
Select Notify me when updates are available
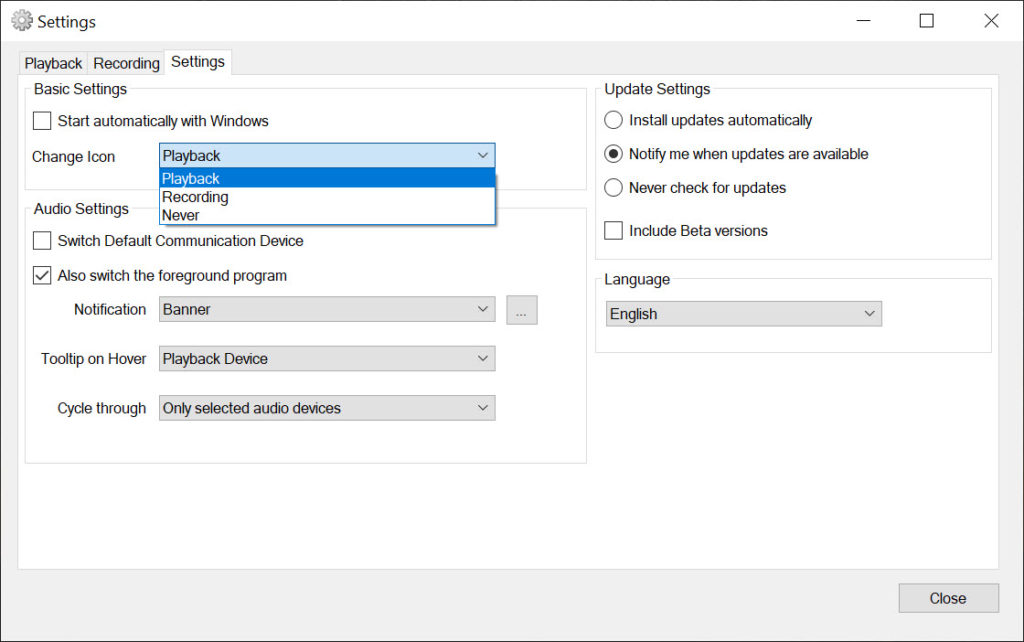coord(614,154)
